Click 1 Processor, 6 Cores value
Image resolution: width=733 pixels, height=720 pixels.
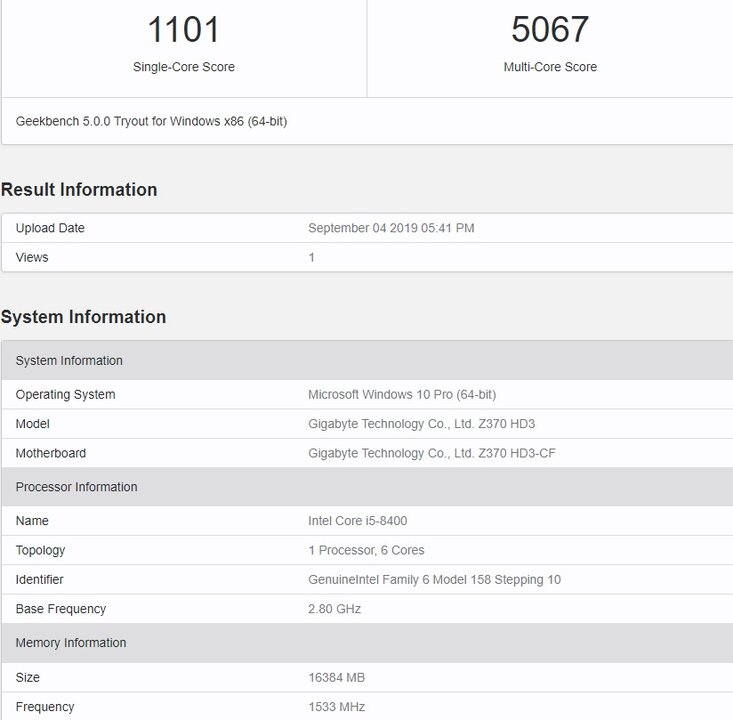pos(366,550)
